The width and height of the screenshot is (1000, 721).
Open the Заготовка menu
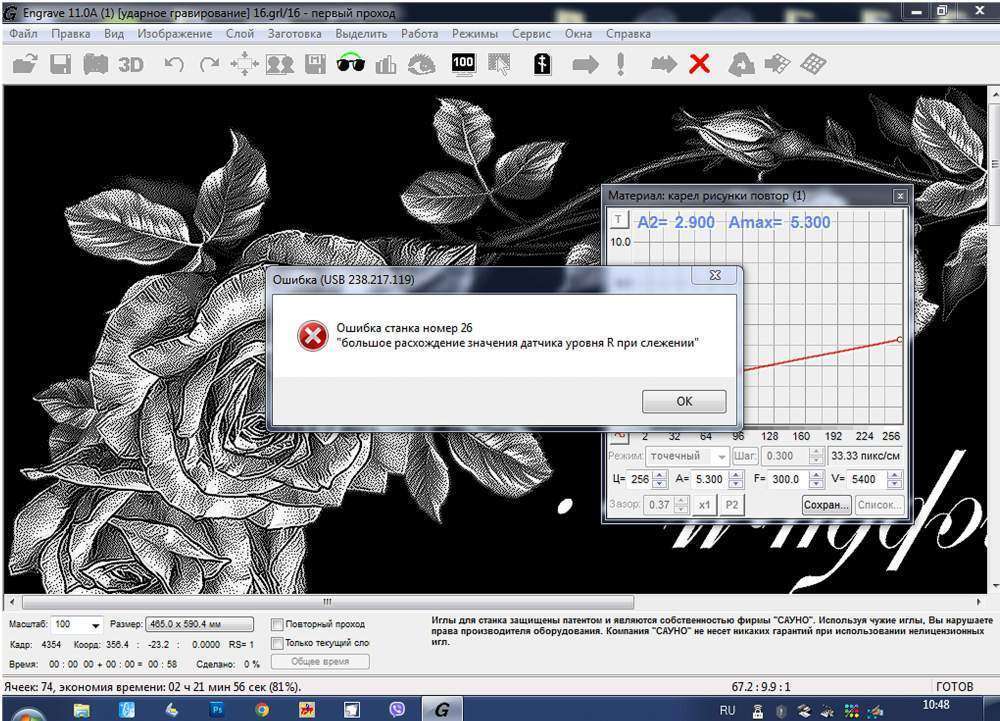[x=294, y=33]
